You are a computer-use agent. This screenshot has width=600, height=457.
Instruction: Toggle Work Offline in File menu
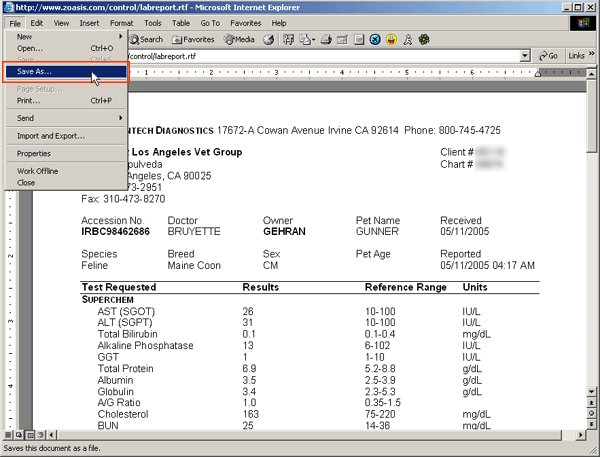tap(67, 171)
